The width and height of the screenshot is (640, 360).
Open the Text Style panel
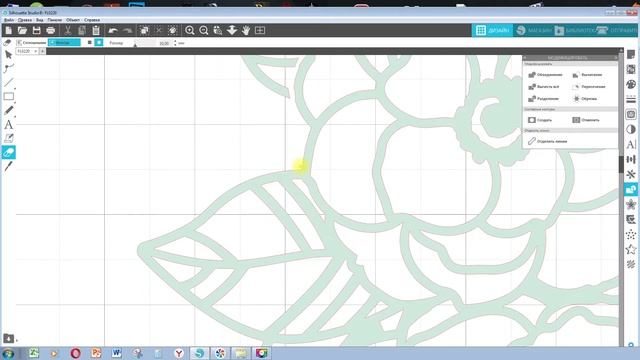(x=631, y=144)
